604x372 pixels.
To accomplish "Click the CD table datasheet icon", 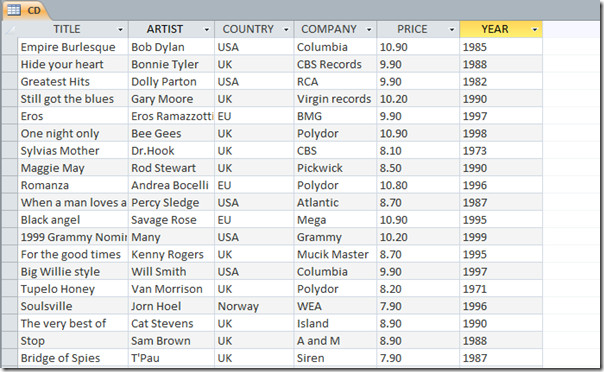I will [x=14, y=10].
